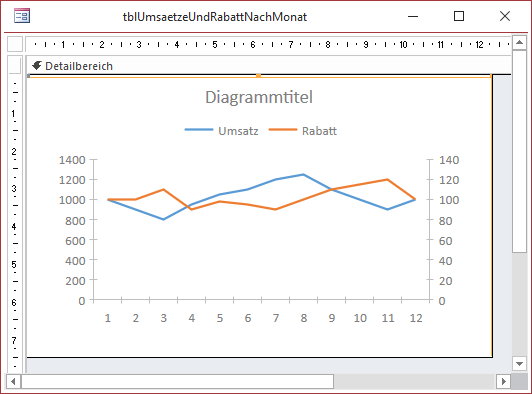Click the left arrow of horizontal scrollbar
Viewport: 532px width, 394px height.
[13, 381]
